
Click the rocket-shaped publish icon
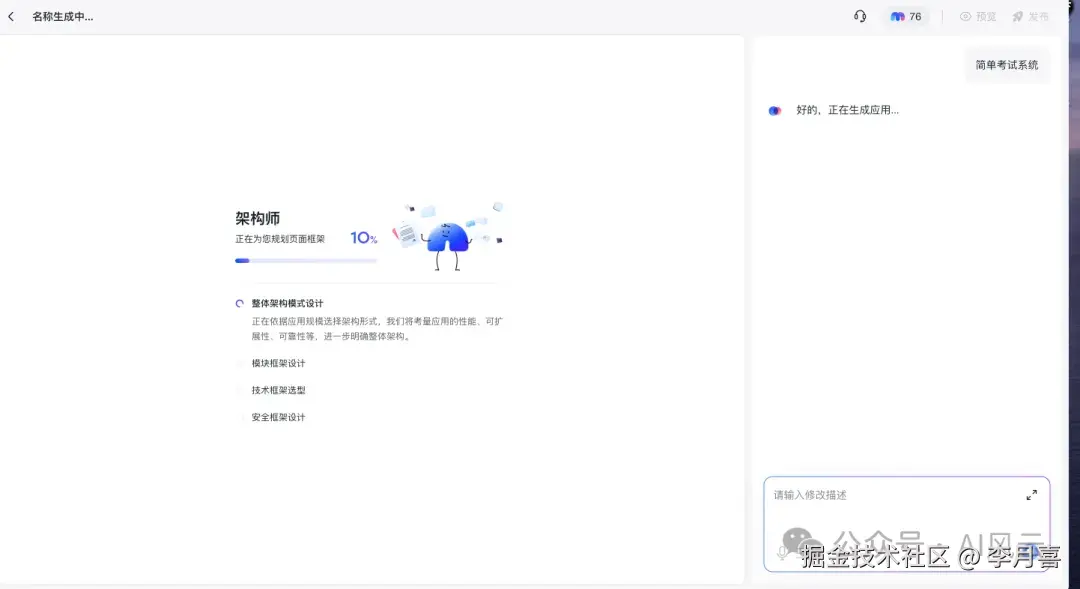(x=1016, y=16)
